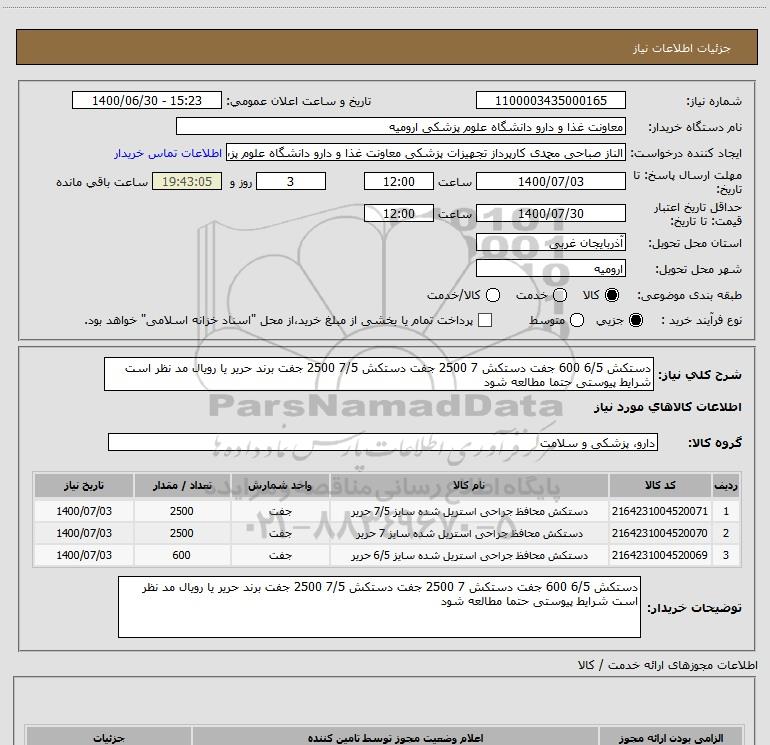Click the گروه کالا field
Screen dimensions: 770x745
[381, 442]
